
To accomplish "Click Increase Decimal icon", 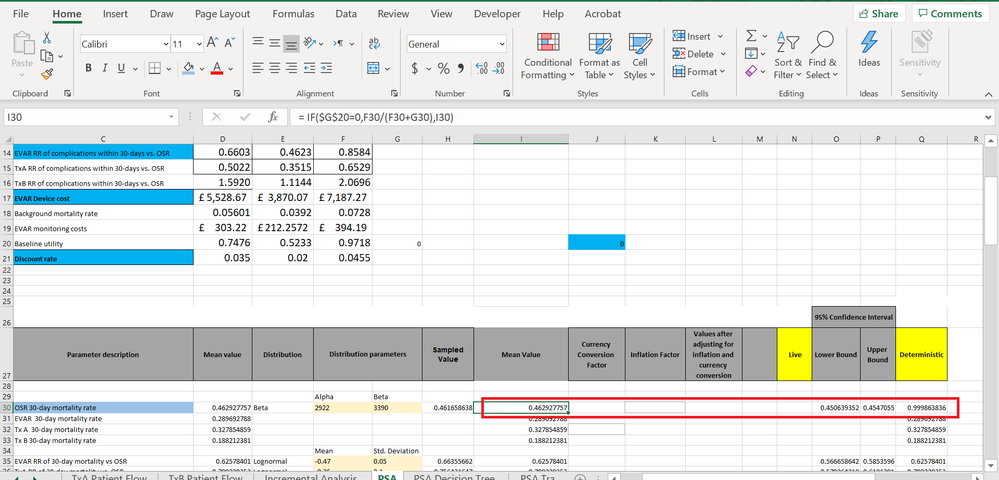I will click(x=481, y=68).
